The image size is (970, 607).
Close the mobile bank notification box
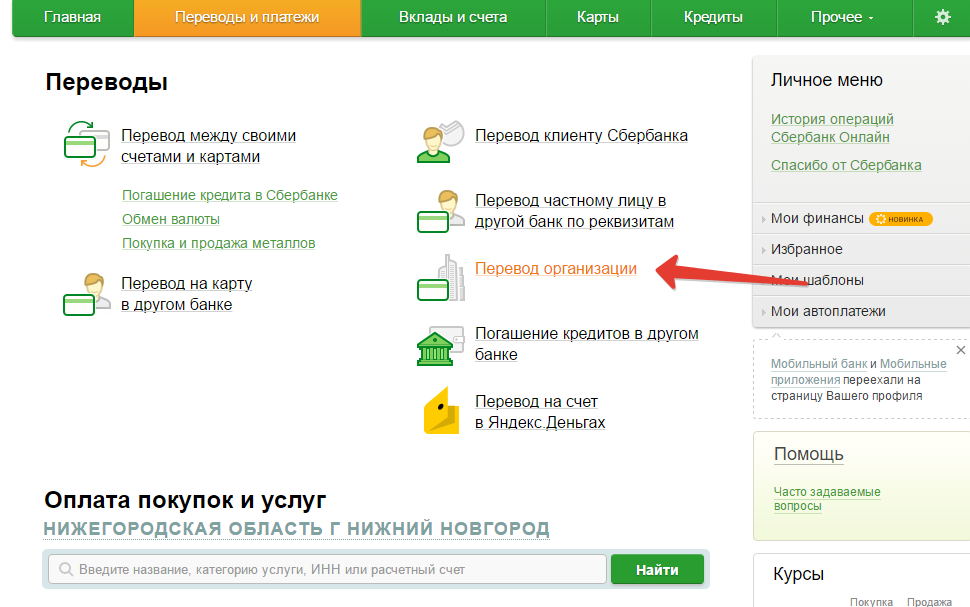pos(961,350)
